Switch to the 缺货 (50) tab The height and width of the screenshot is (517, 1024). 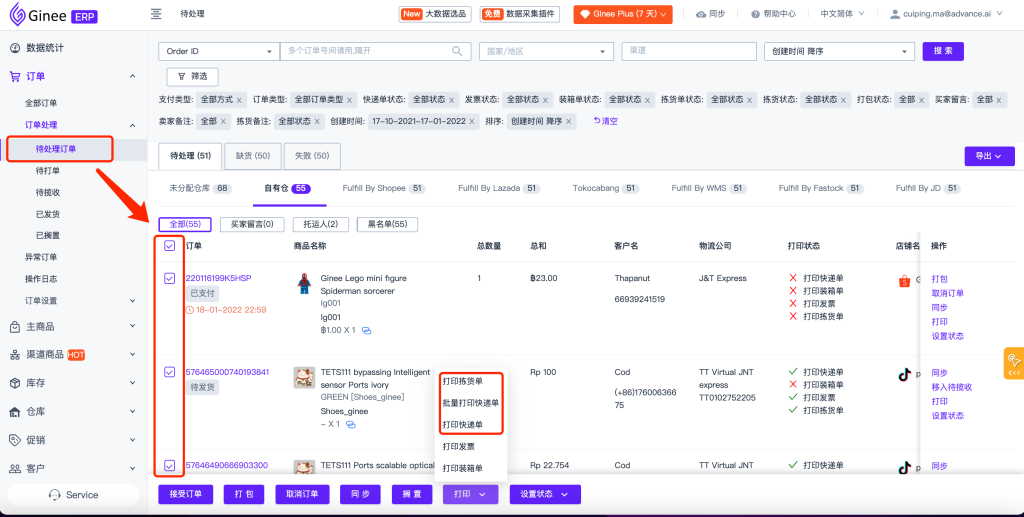253,156
